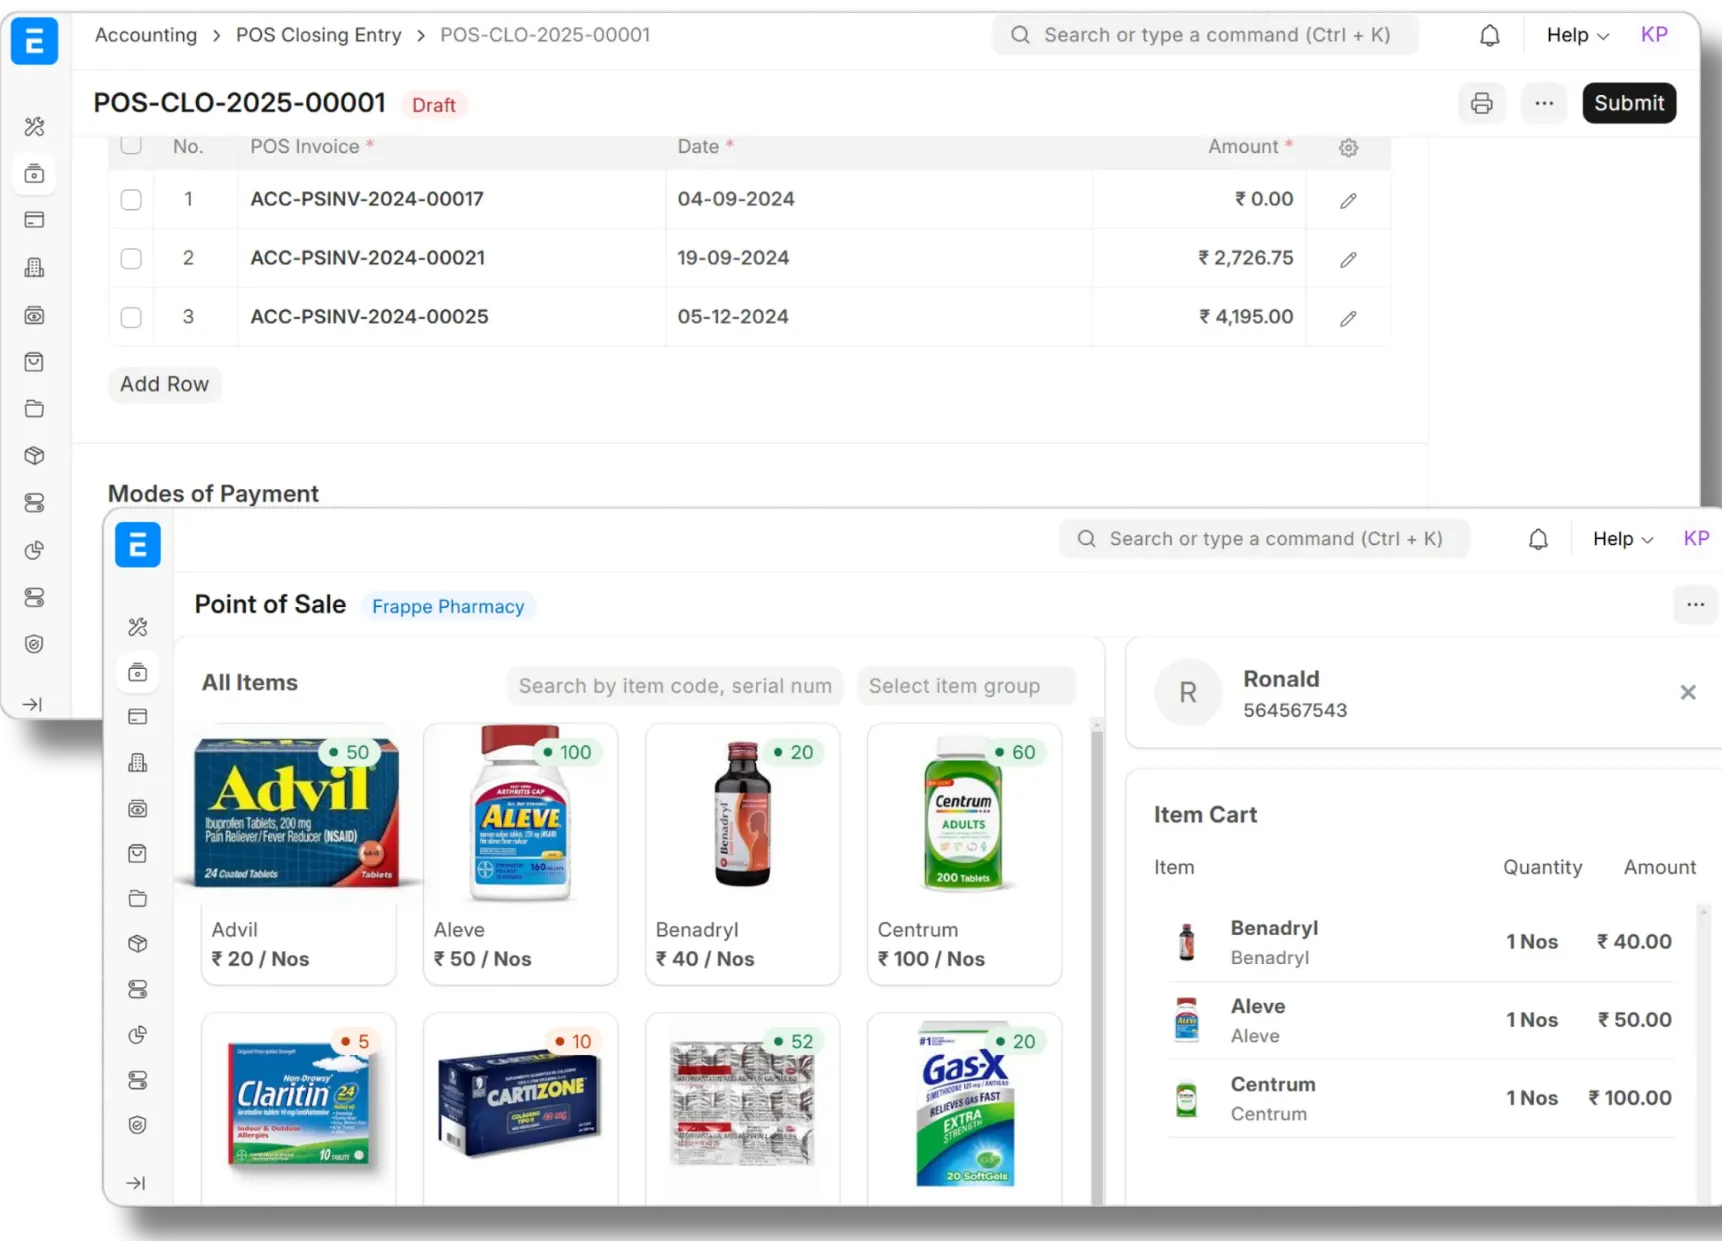Add Aleve item card to cart
The width and height of the screenshot is (1722, 1241).
point(520,855)
